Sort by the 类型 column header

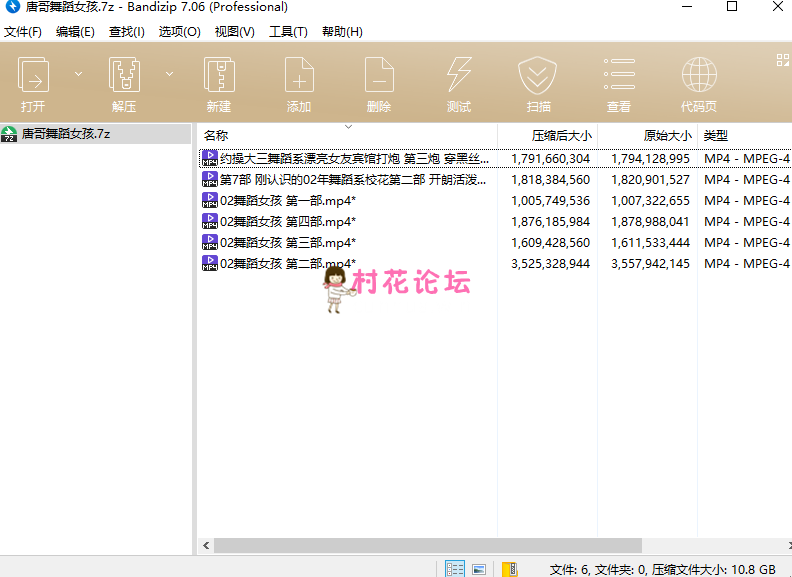pos(715,135)
